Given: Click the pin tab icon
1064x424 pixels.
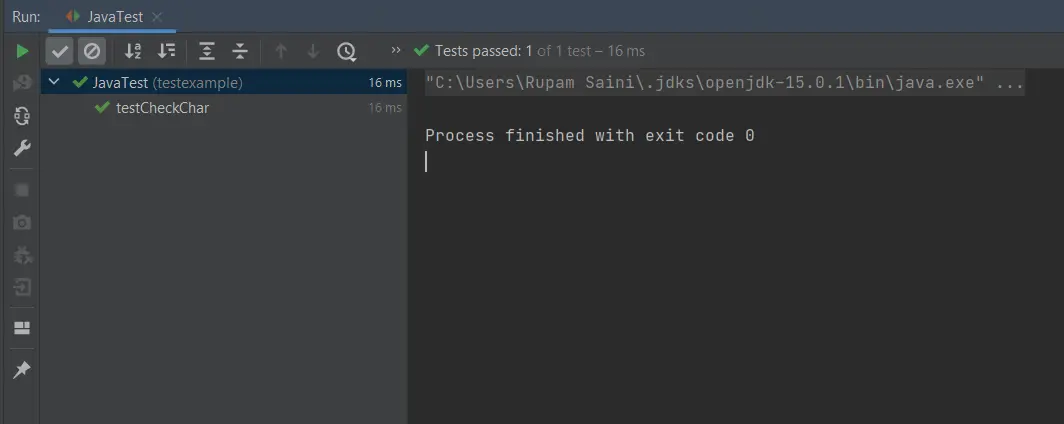Looking at the screenshot, I should pyautogui.click(x=22, y=370).
